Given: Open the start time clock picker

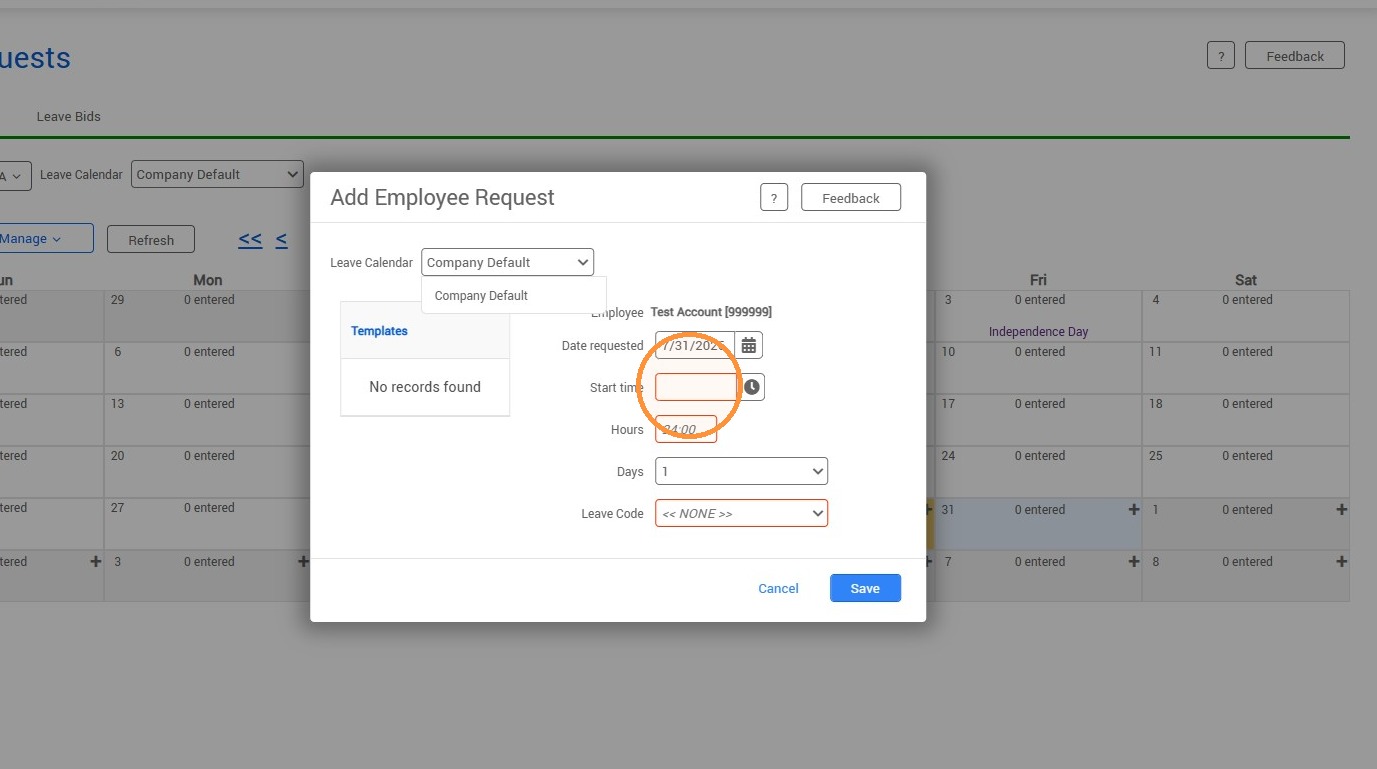Looking at the screenshot, I should coord(752,387).
